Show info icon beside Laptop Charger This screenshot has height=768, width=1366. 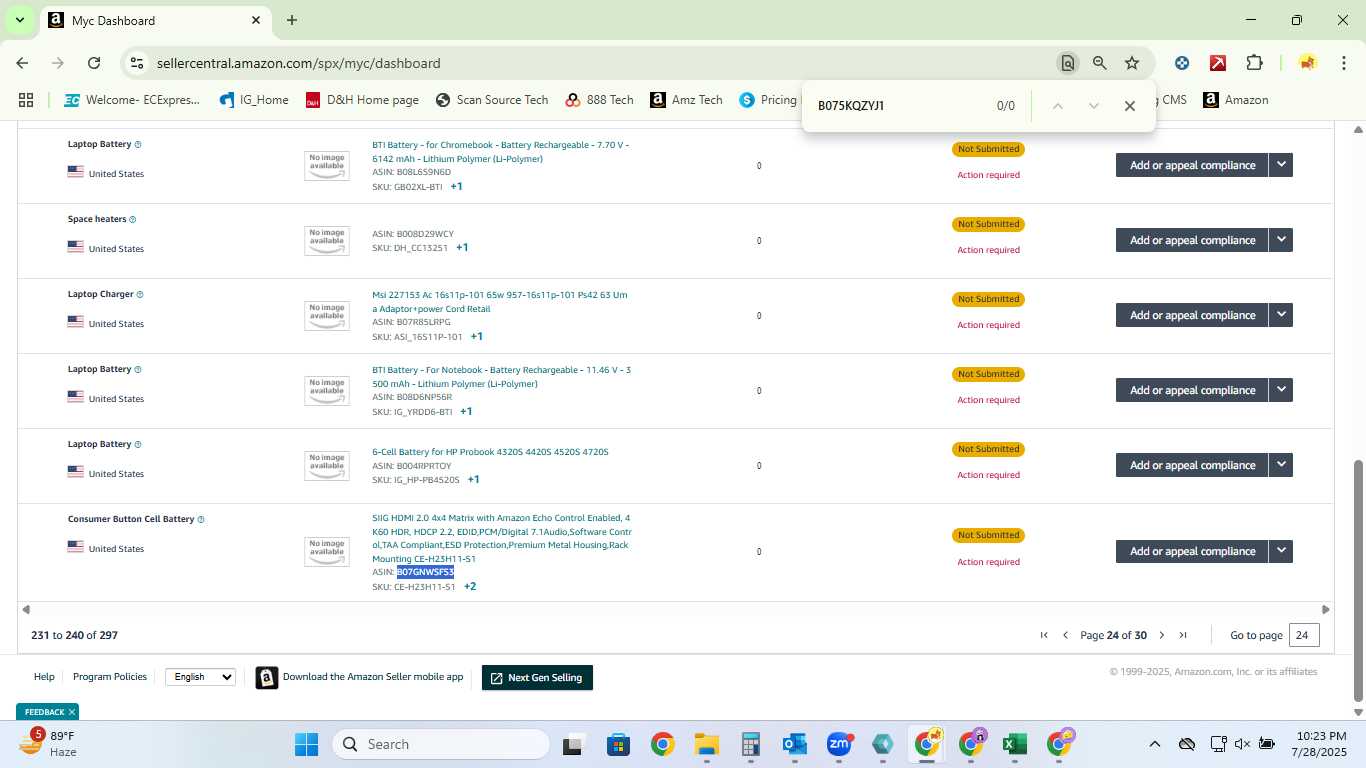pyautogui.click(x=139, y=294)
